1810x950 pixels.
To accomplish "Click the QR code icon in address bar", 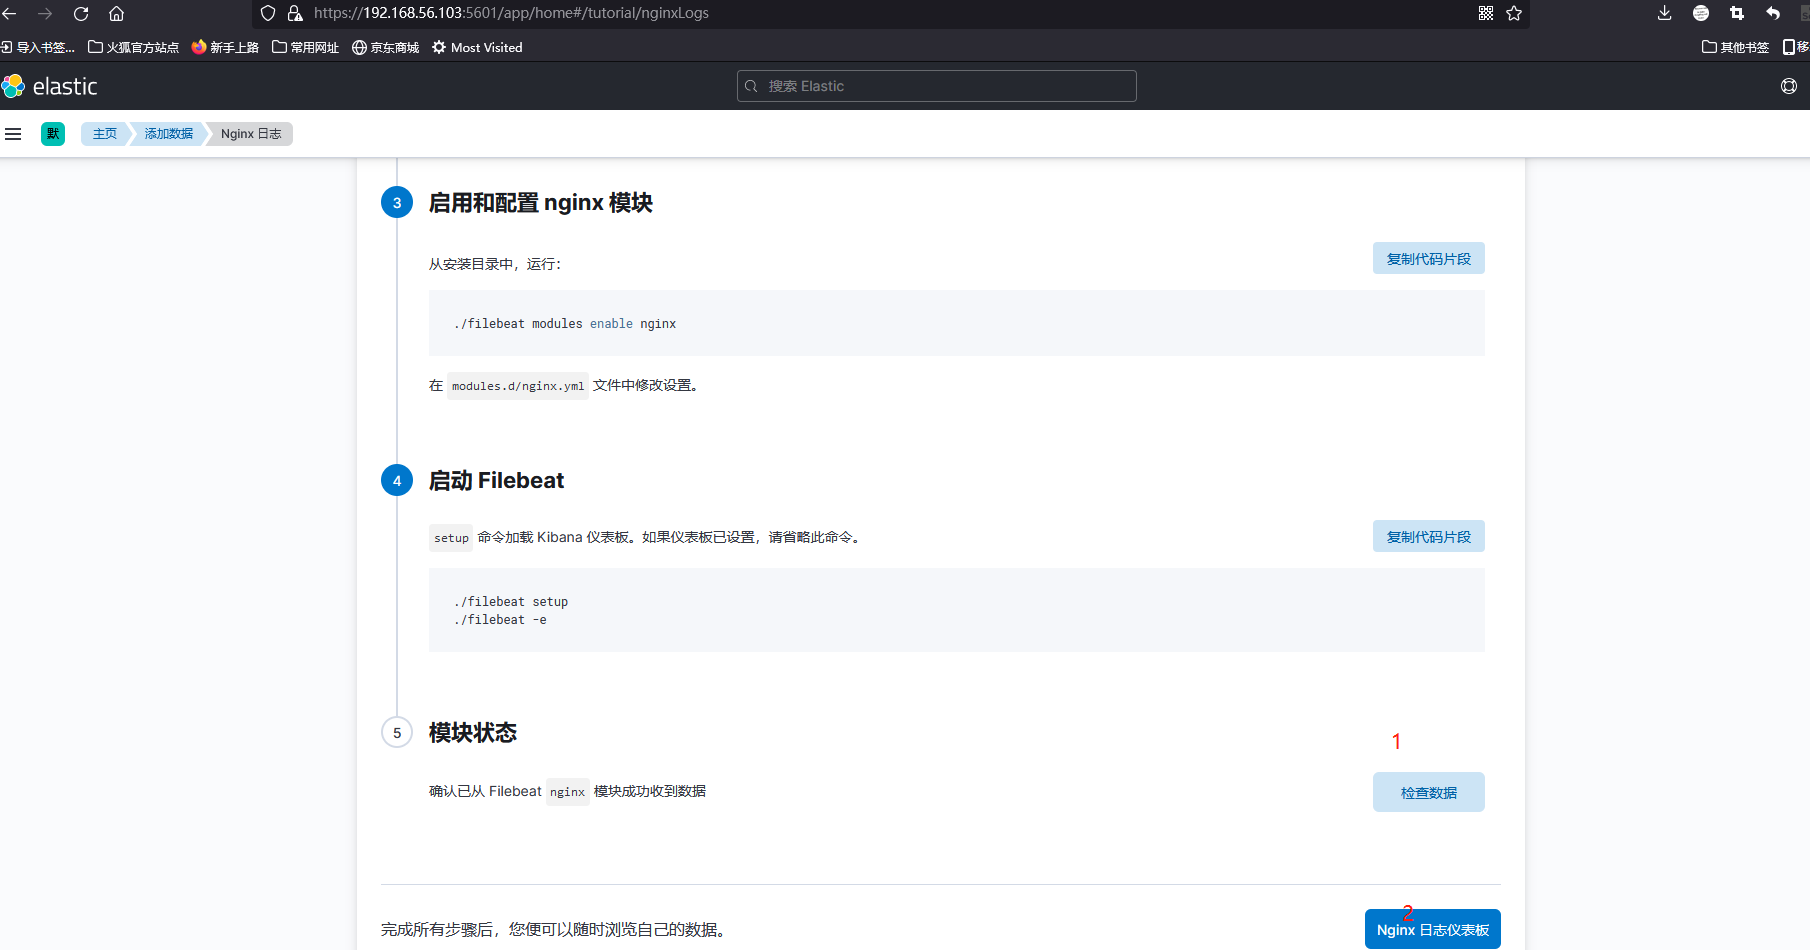I will pos(1486,13).
